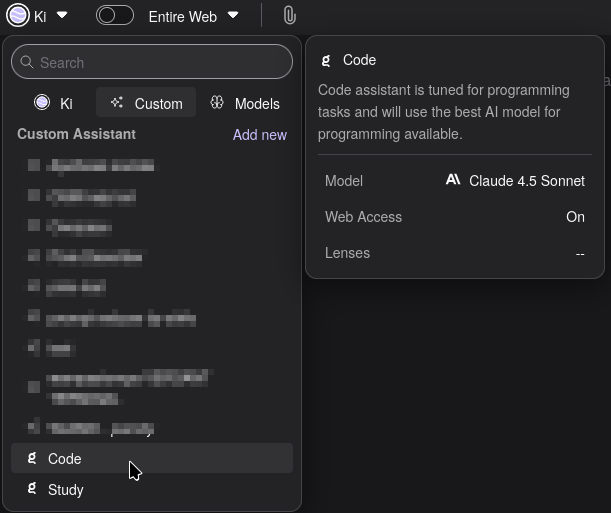Click the Add new link
The width and height of the screenshot is (611, 513).
click(x=259, y=135)
